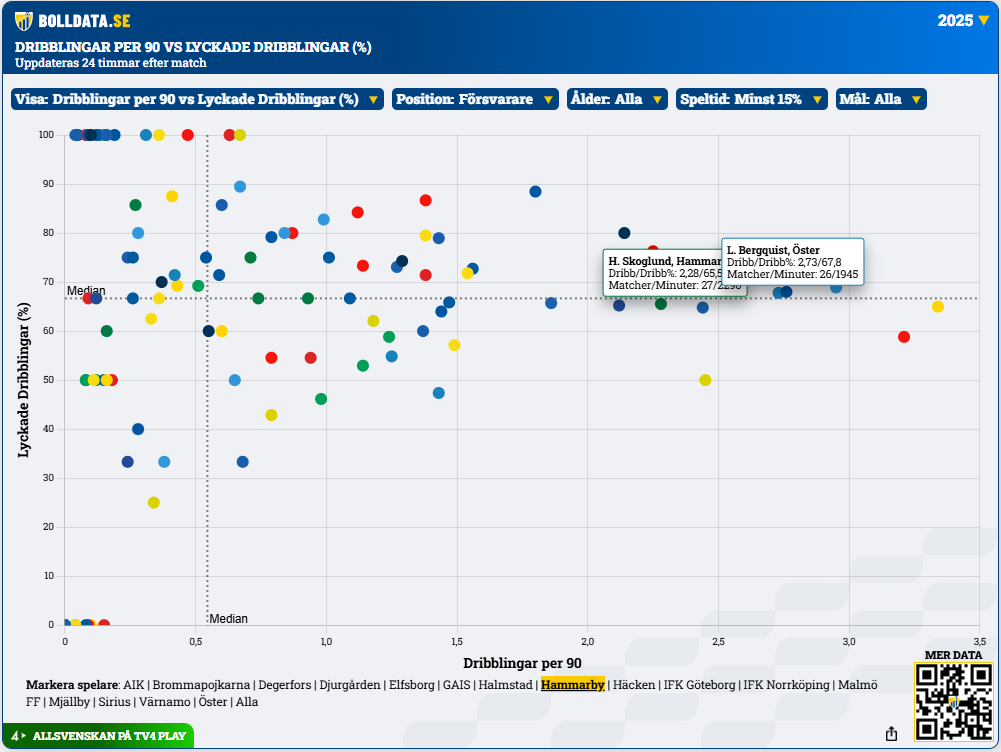Change the Speltid: Minst 15% filter
The width and height of the screenshot is (1001, 752).
[x=751, y=99]
